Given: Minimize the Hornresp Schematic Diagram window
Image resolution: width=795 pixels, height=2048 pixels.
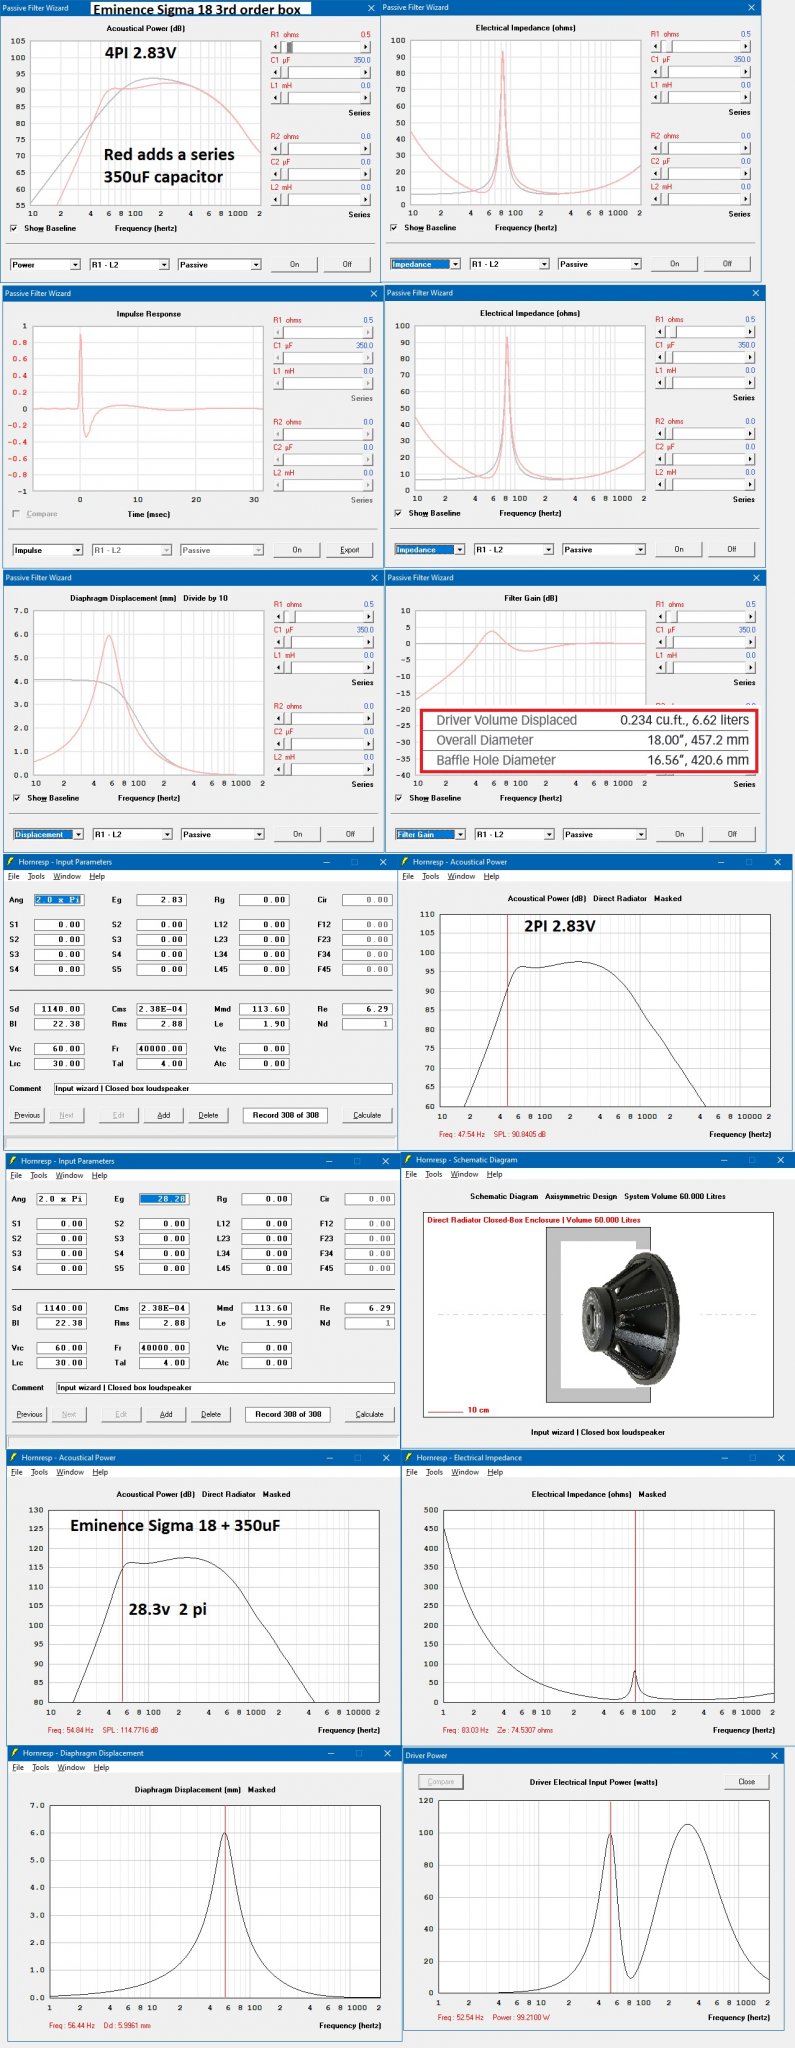Looking at the screenshot, I should (x=722, y=1160).
